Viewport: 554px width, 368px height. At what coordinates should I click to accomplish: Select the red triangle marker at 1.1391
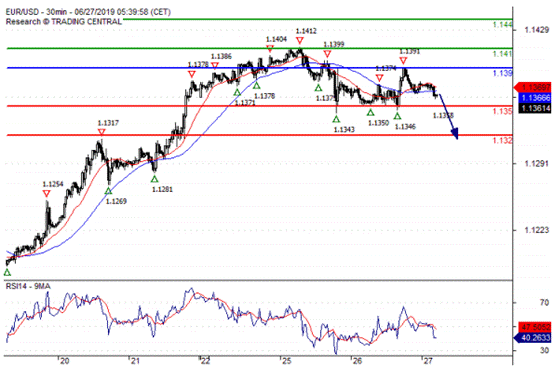403,61
